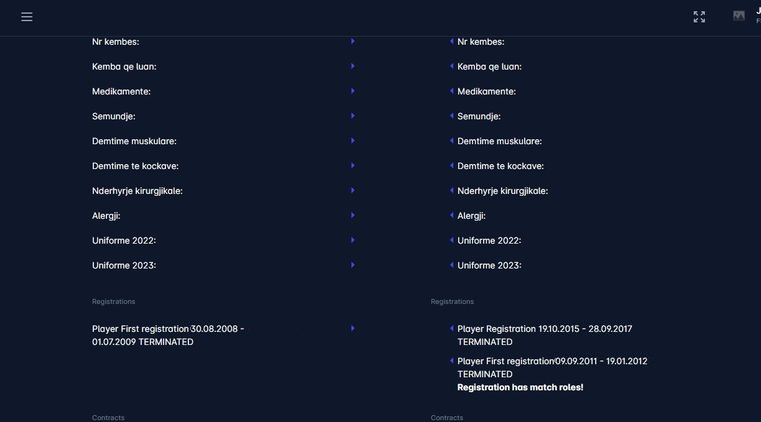Viewport: 761px width, 422px height.
Task: Select left Player First registration 30.08.2008 text
Action: [x=168, y=335]
